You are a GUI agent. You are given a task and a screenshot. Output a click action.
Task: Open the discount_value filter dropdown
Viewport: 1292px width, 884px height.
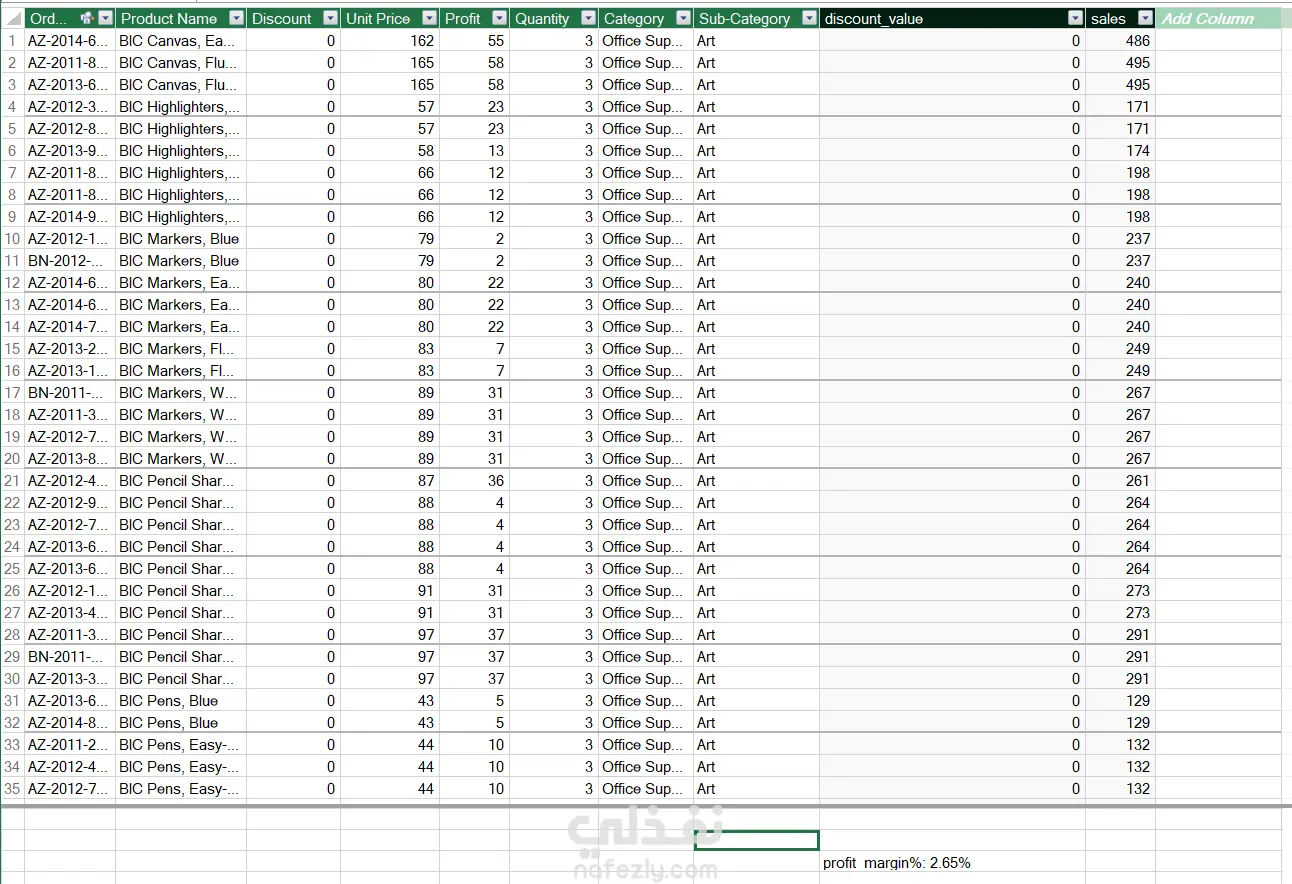pyautogui.click(x=1075, y=18)
